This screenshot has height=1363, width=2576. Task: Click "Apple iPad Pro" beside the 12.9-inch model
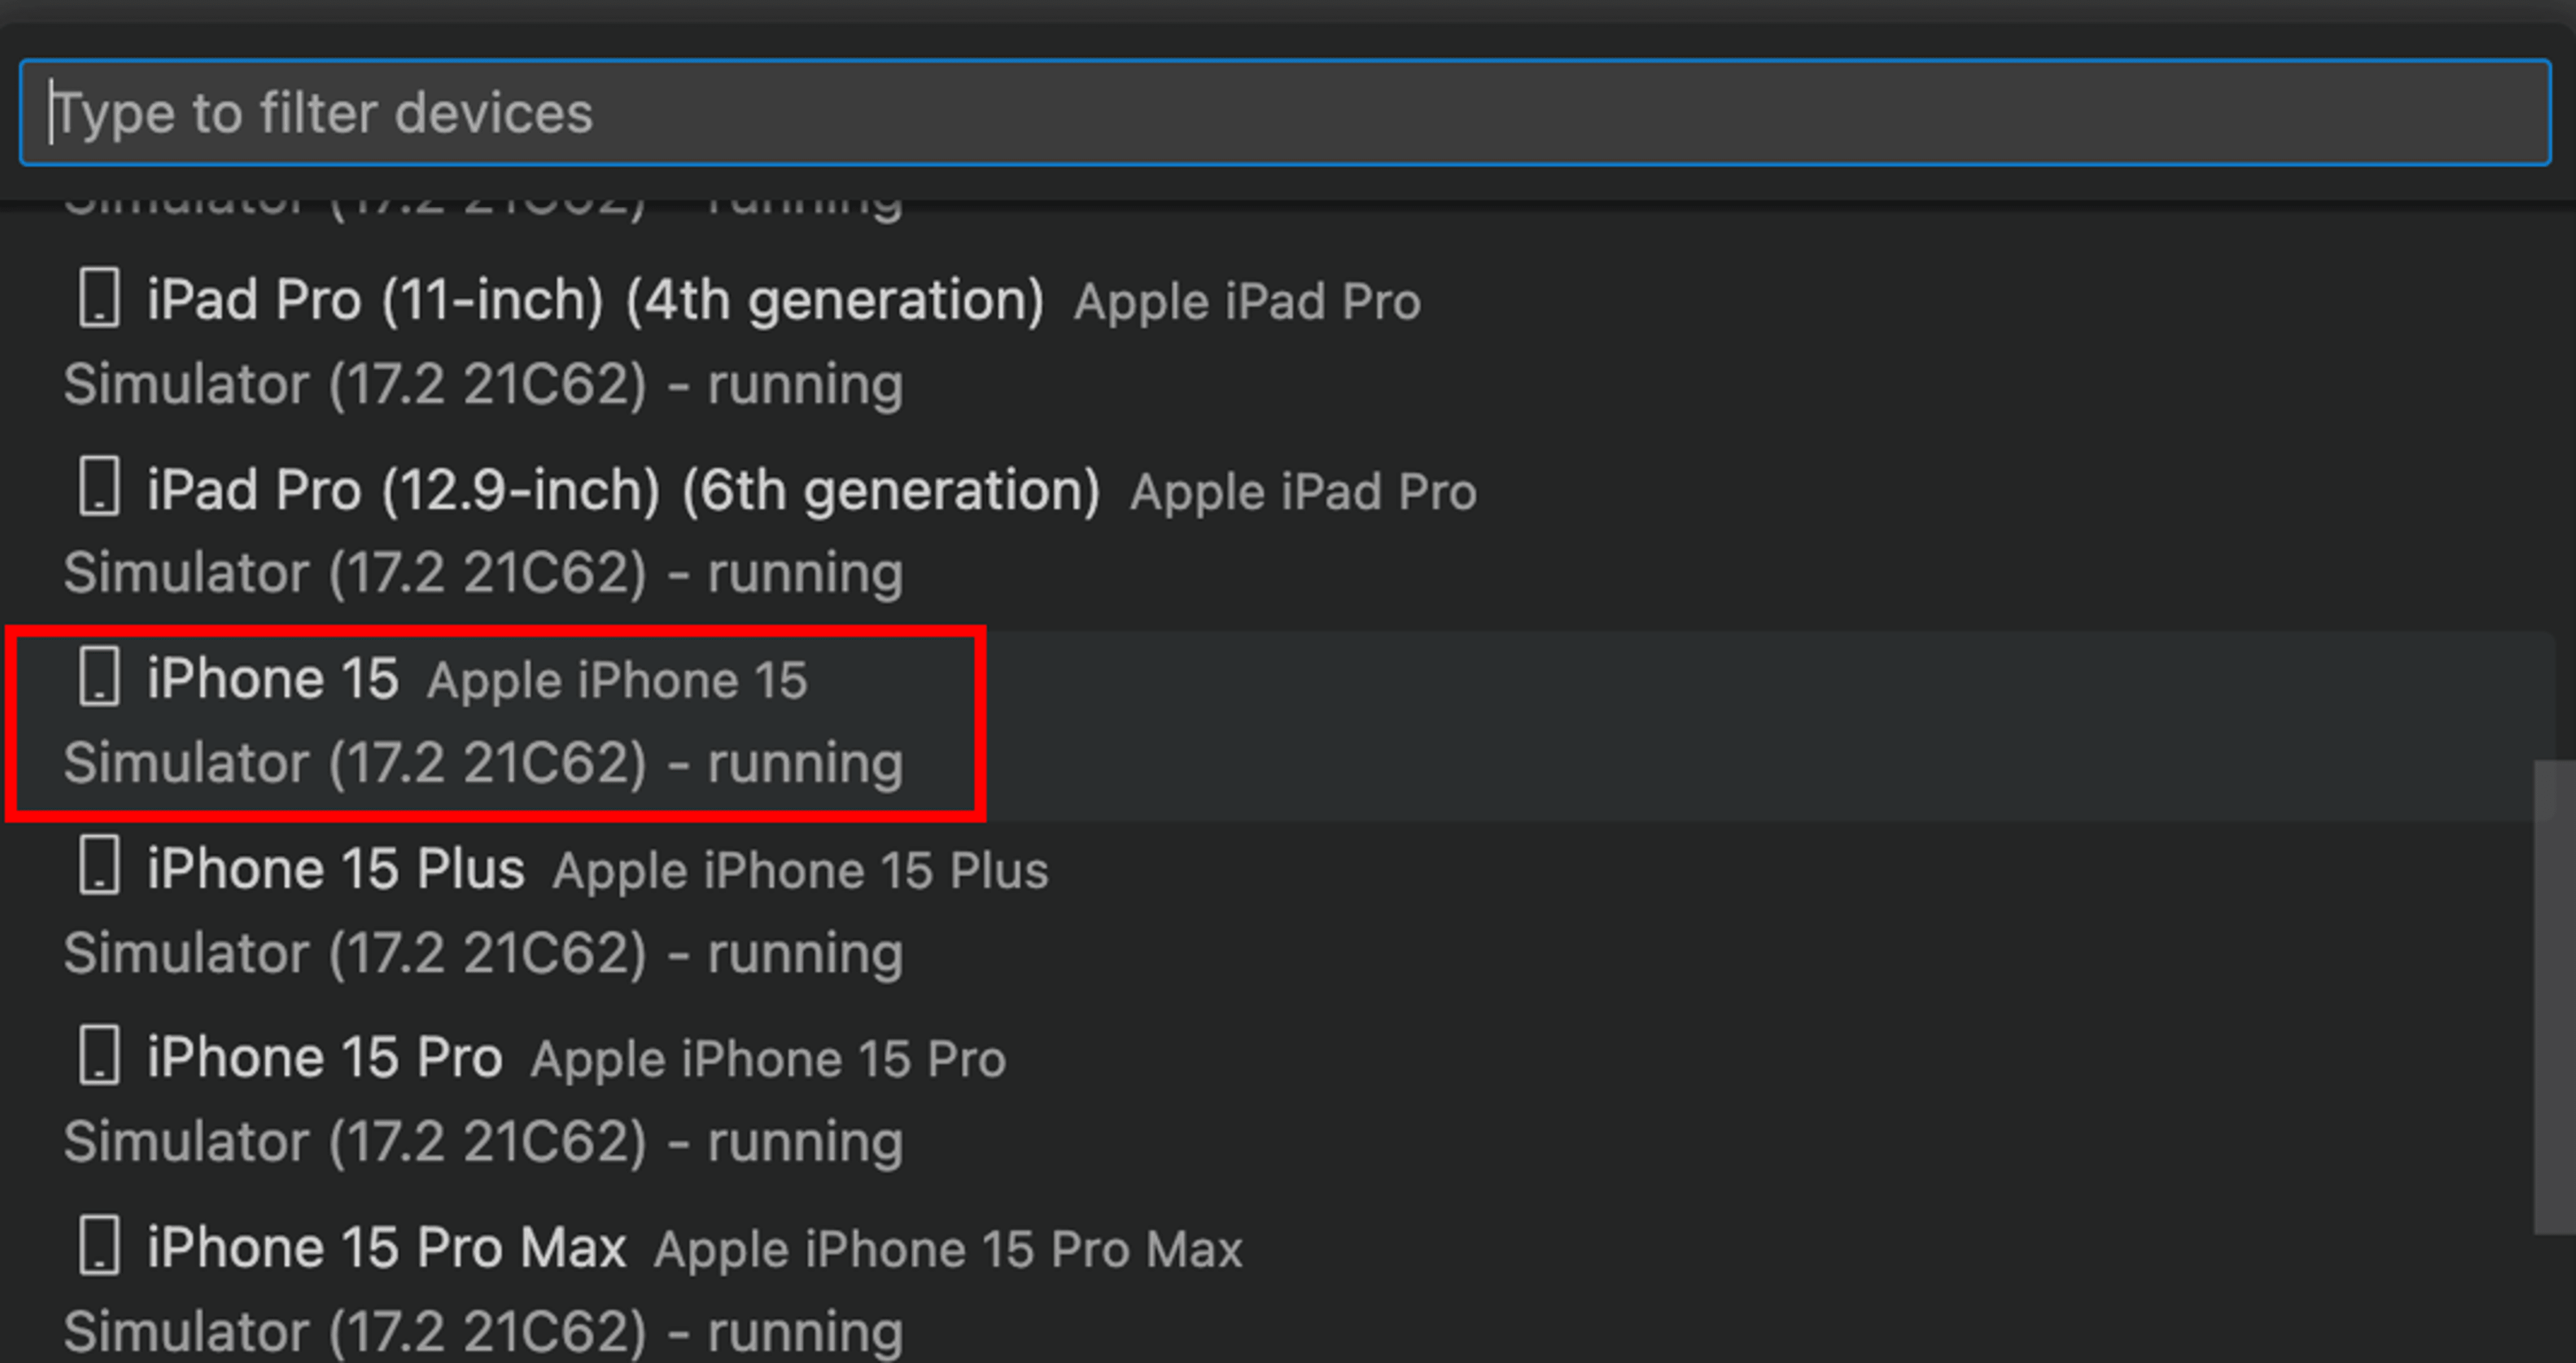[1303, 491]
